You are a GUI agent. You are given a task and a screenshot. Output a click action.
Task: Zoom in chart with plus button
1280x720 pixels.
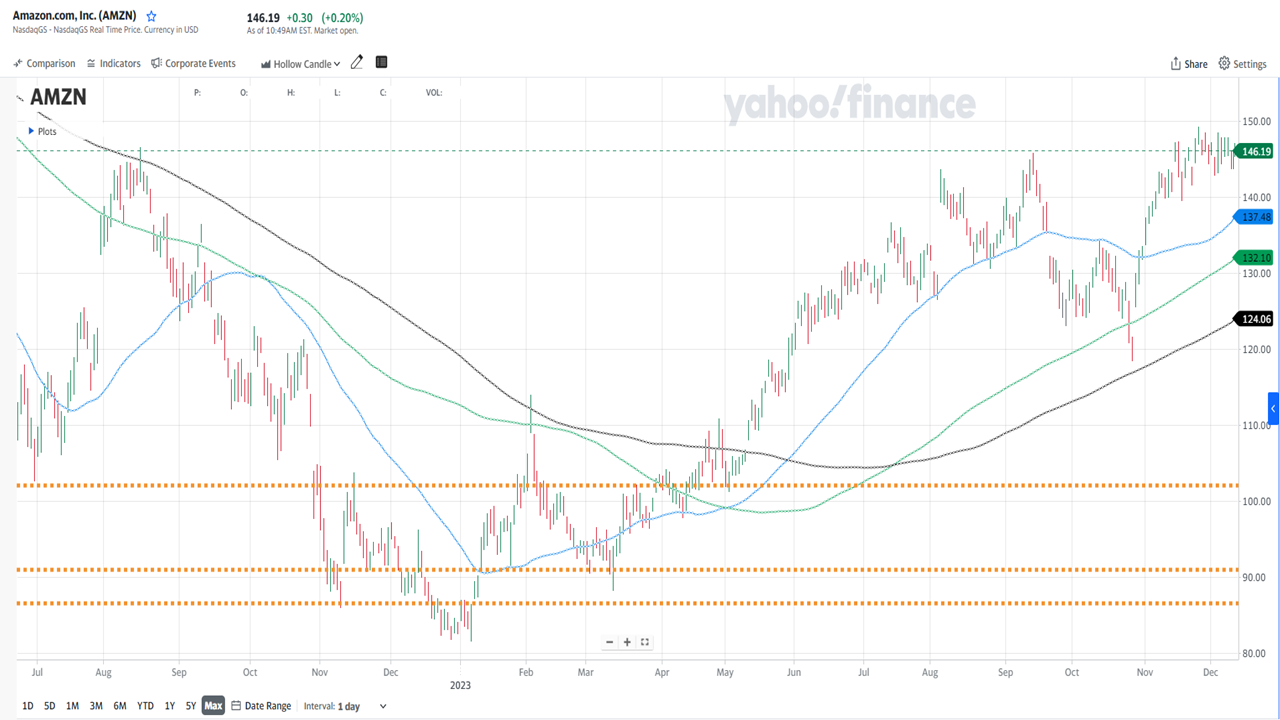point(627,642)
